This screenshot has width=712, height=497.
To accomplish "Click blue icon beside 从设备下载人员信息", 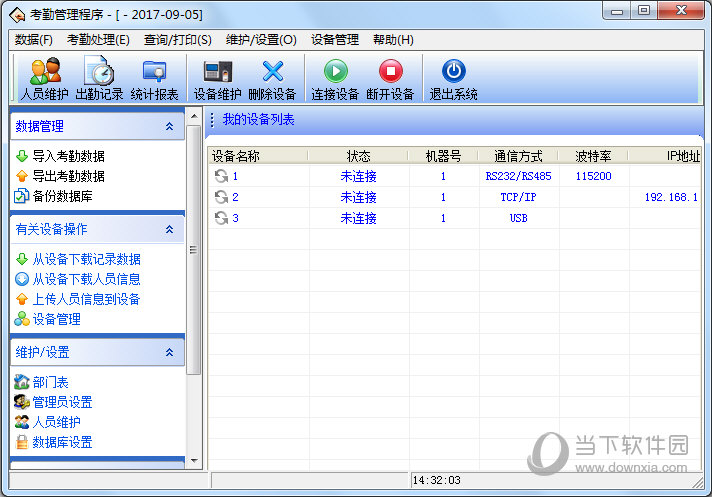I will coord(22,279).
